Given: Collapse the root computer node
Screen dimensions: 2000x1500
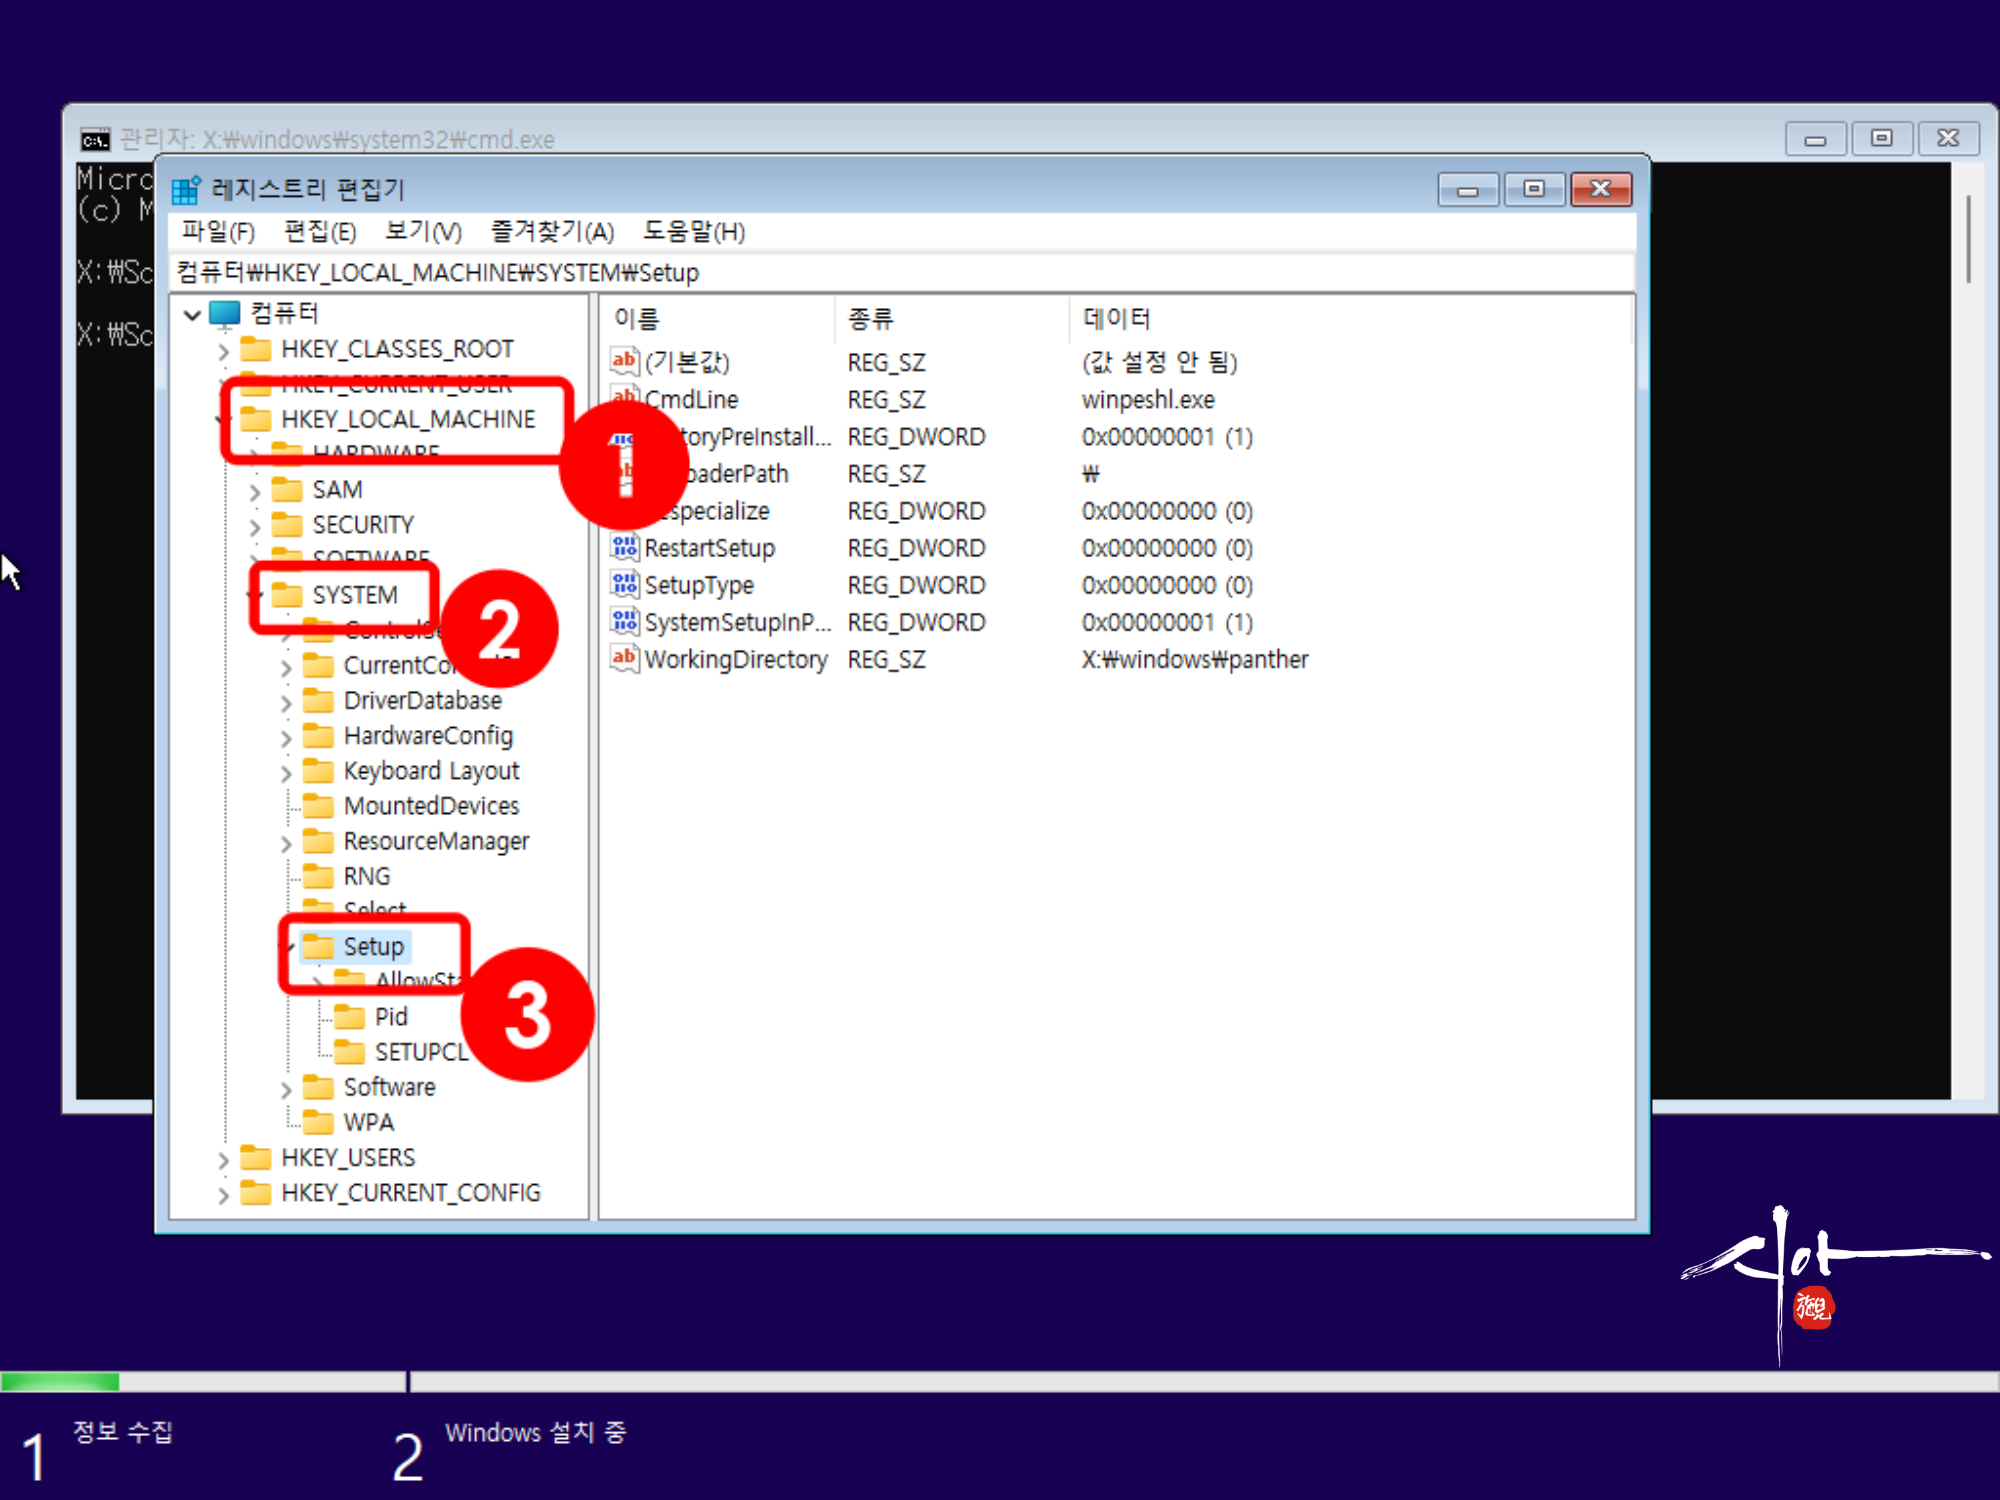Looking at the screenshot, I should pos(193,315).
